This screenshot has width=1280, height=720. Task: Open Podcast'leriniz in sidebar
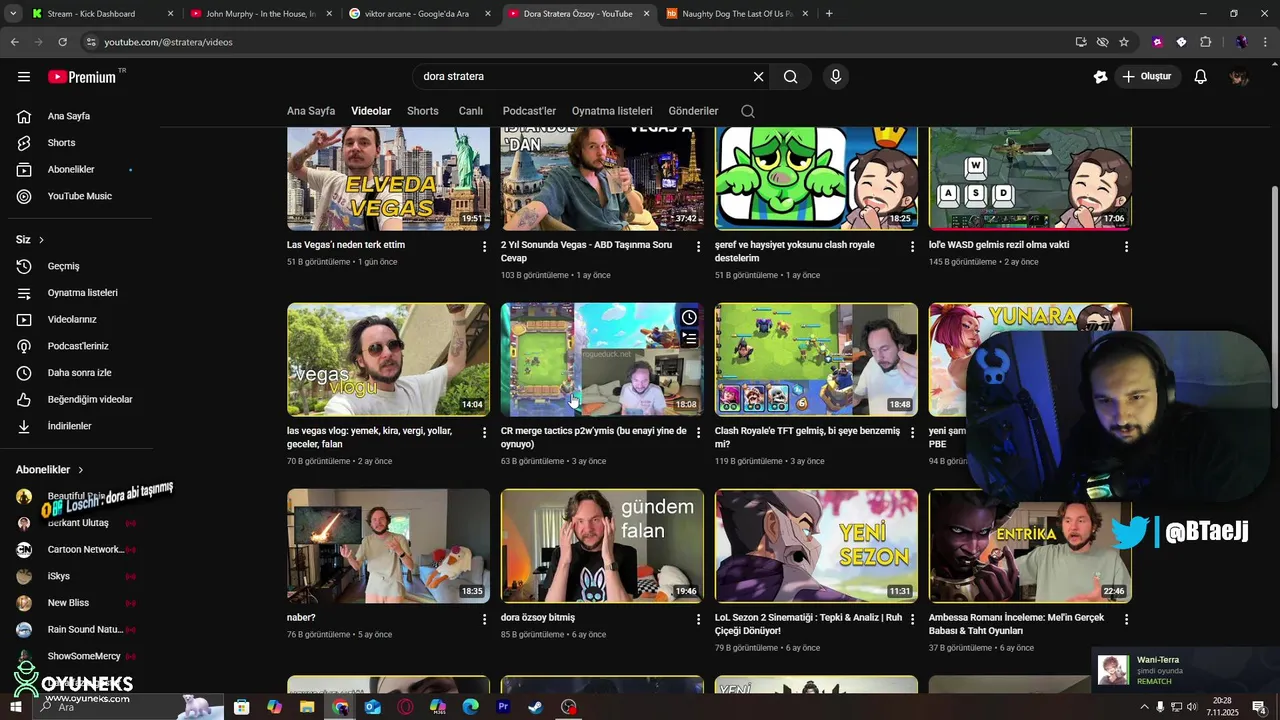80,346
